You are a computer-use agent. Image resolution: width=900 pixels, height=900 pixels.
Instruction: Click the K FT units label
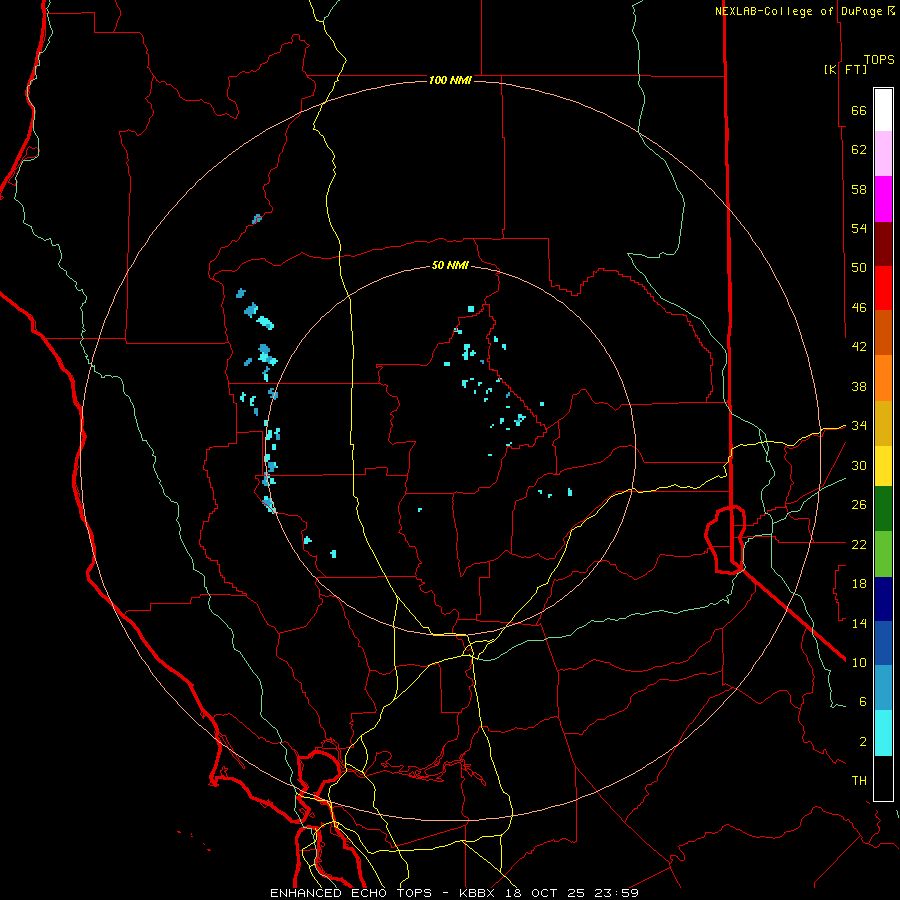point(845,69)
